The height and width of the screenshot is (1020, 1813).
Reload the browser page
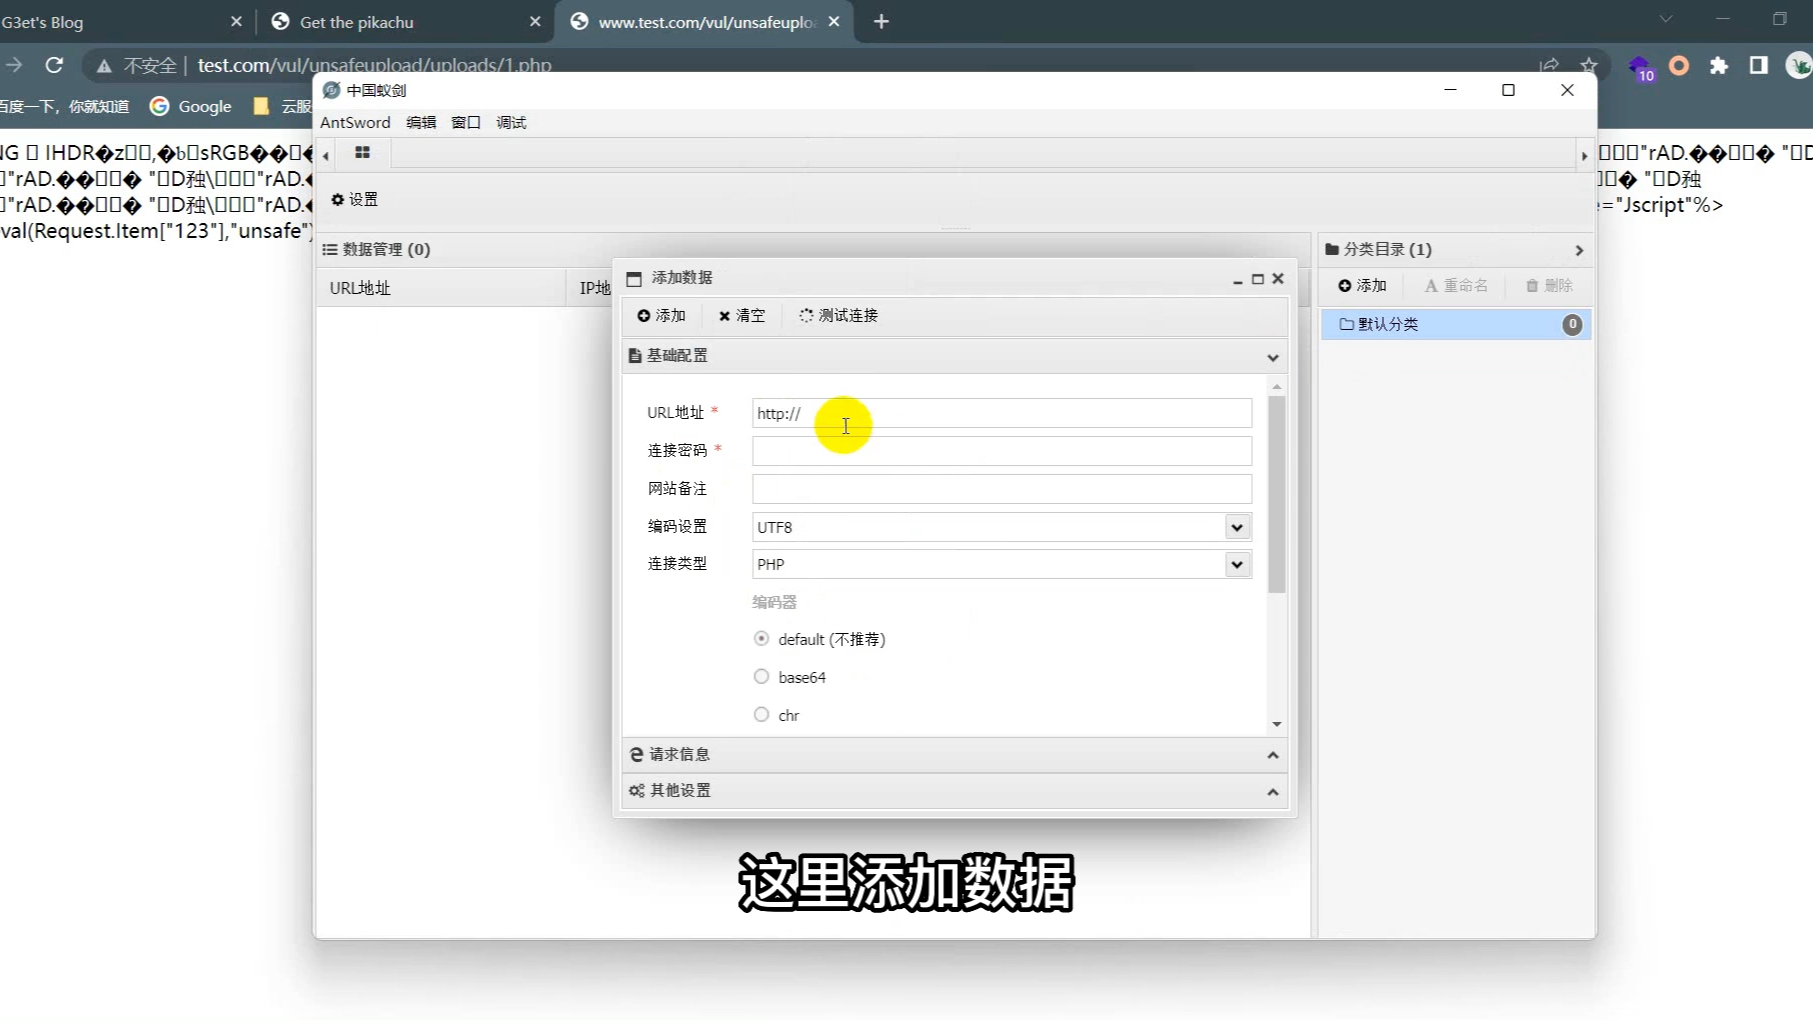point(54,65)
